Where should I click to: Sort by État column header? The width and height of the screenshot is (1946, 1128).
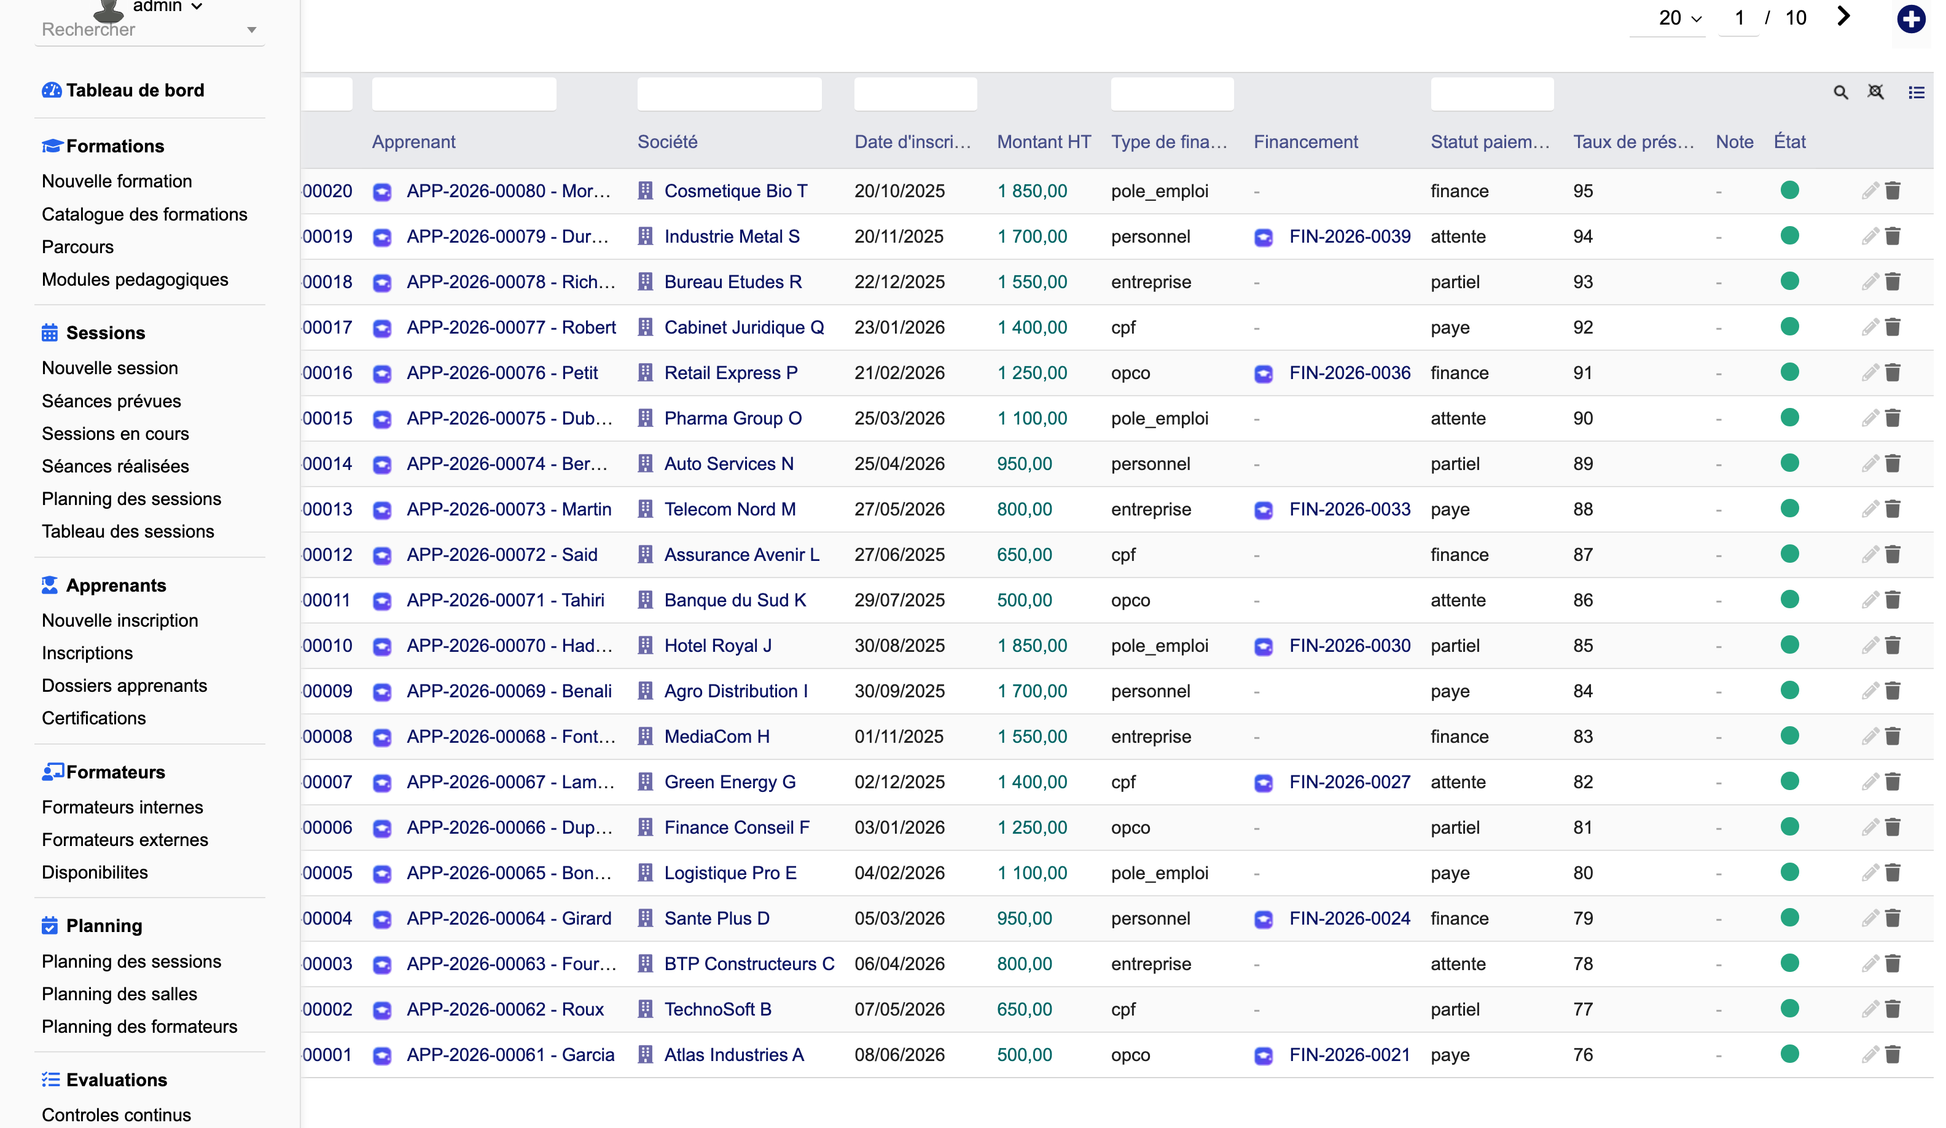1789,142
